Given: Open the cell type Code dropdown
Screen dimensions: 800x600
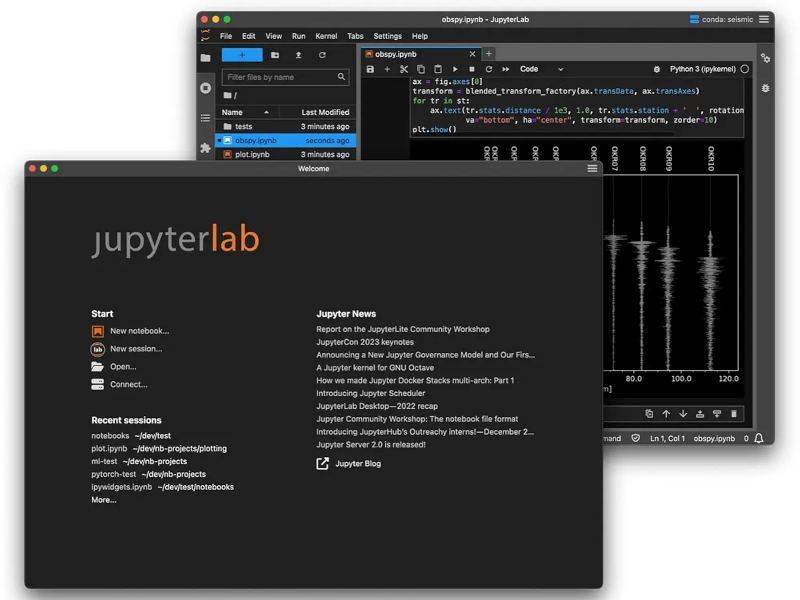Looking at the screenshot, I should coord(541,69).
